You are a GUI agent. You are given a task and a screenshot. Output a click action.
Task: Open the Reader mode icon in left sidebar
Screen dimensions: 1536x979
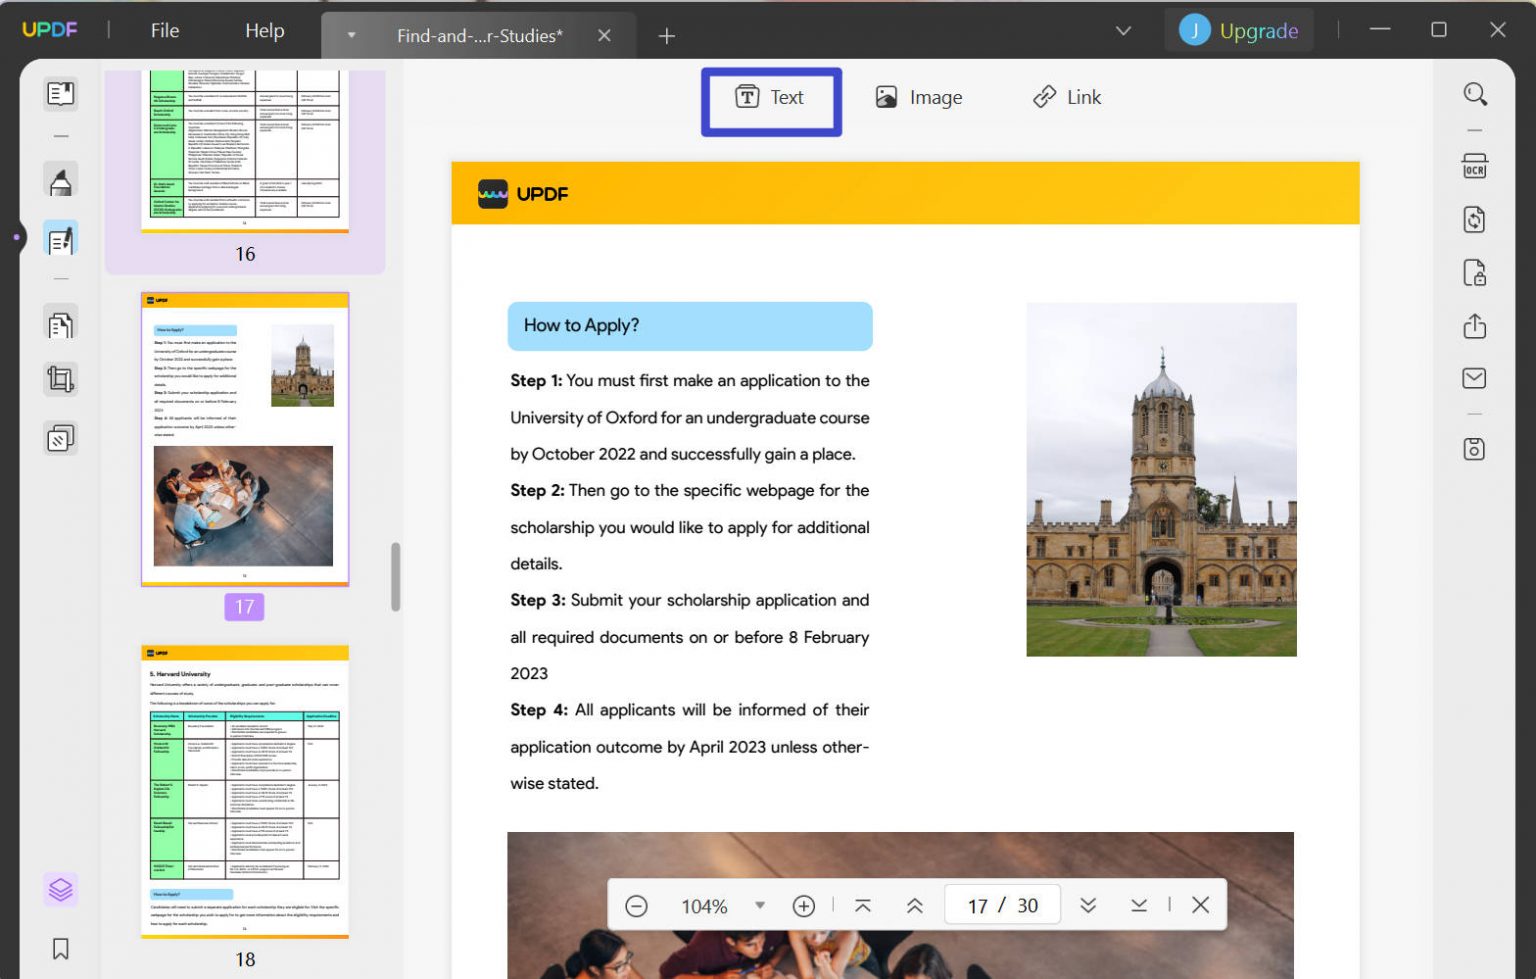60,94
